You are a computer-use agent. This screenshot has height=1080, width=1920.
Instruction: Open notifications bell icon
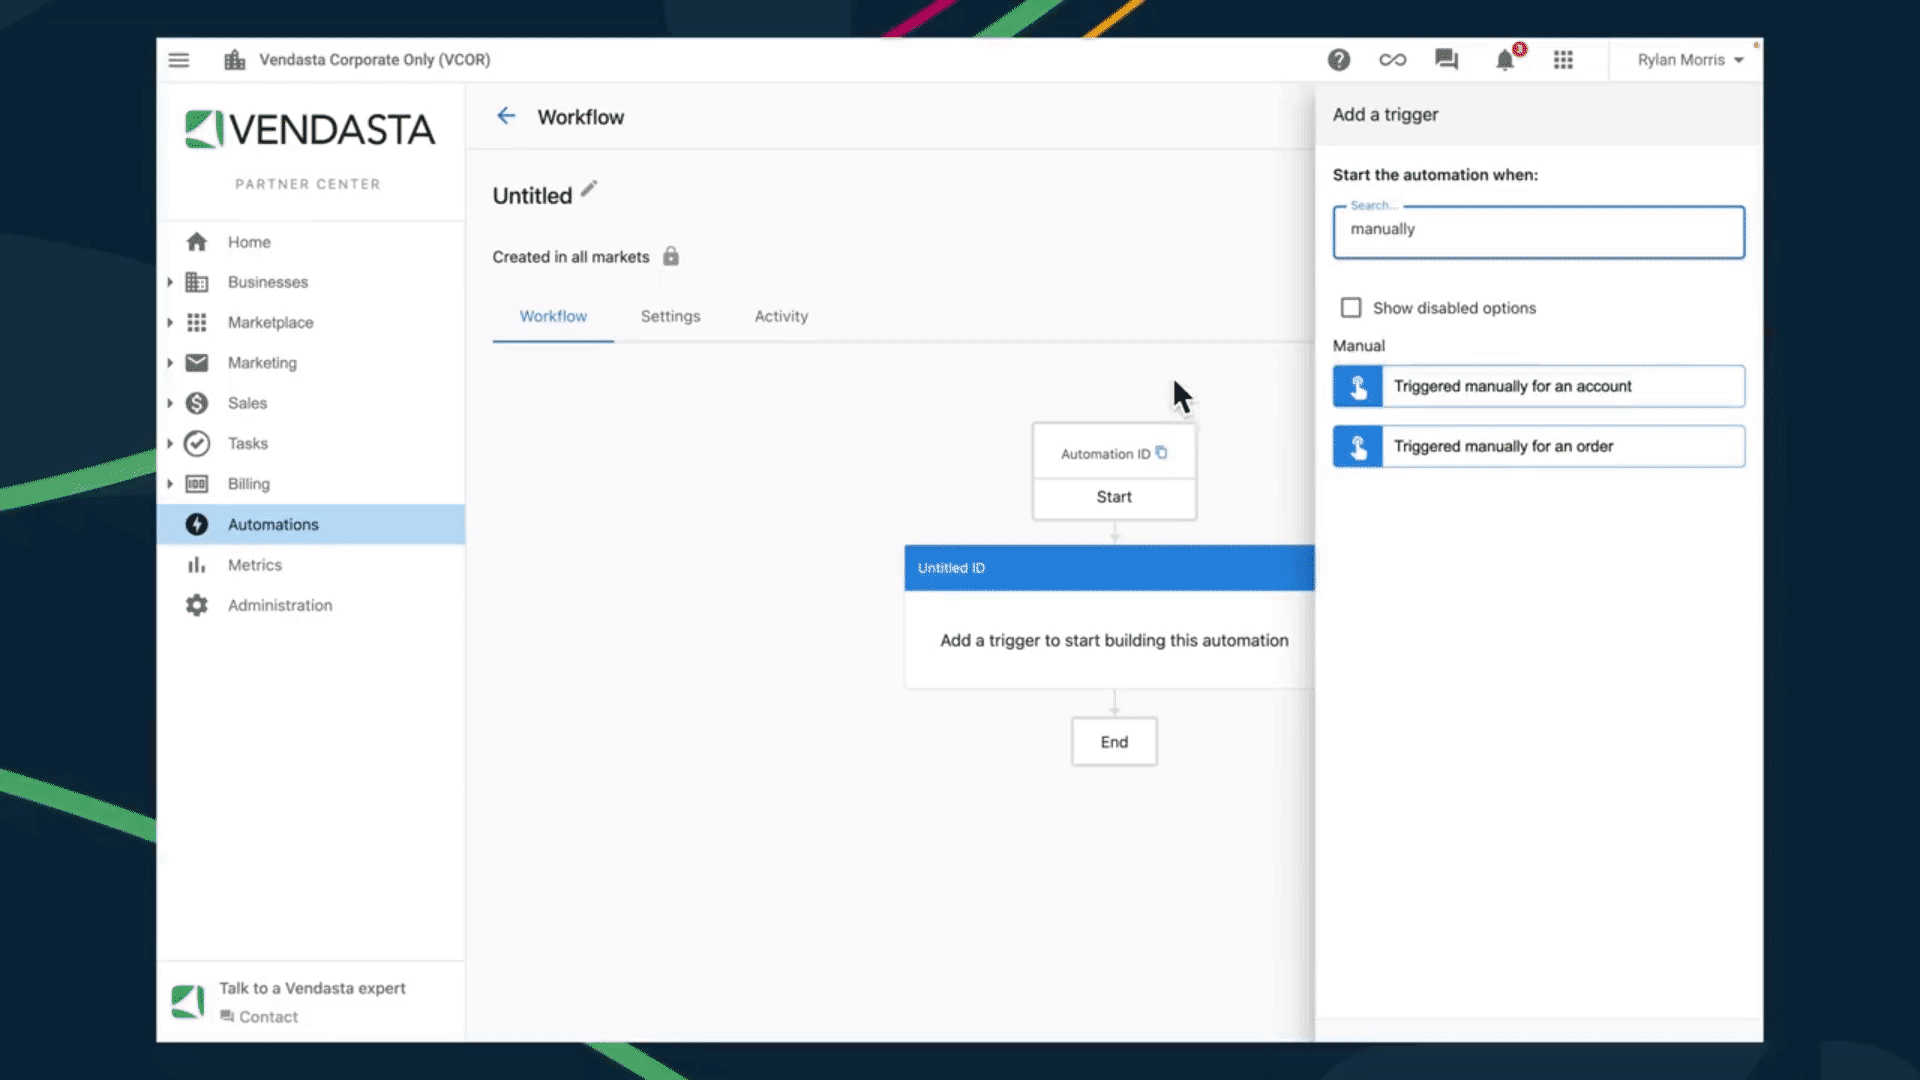(x=1504, y=61)
